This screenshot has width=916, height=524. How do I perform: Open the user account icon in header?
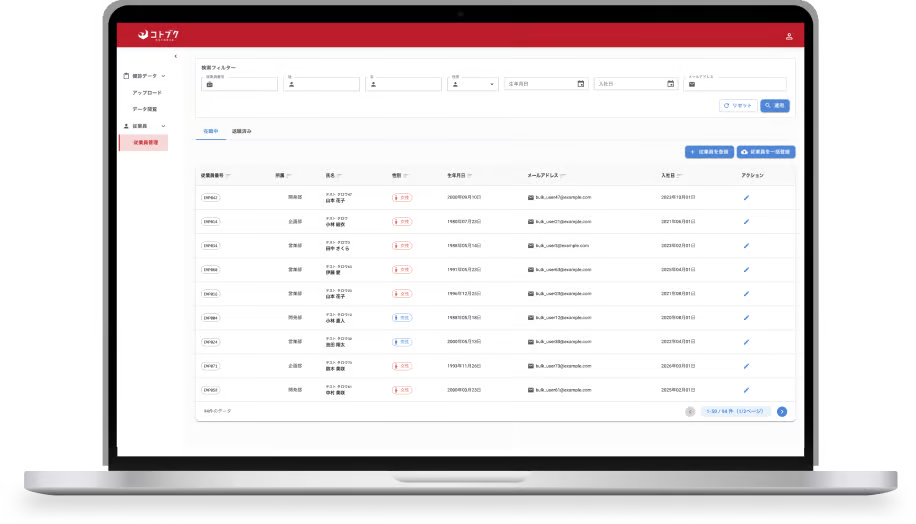tap(789, 36)
